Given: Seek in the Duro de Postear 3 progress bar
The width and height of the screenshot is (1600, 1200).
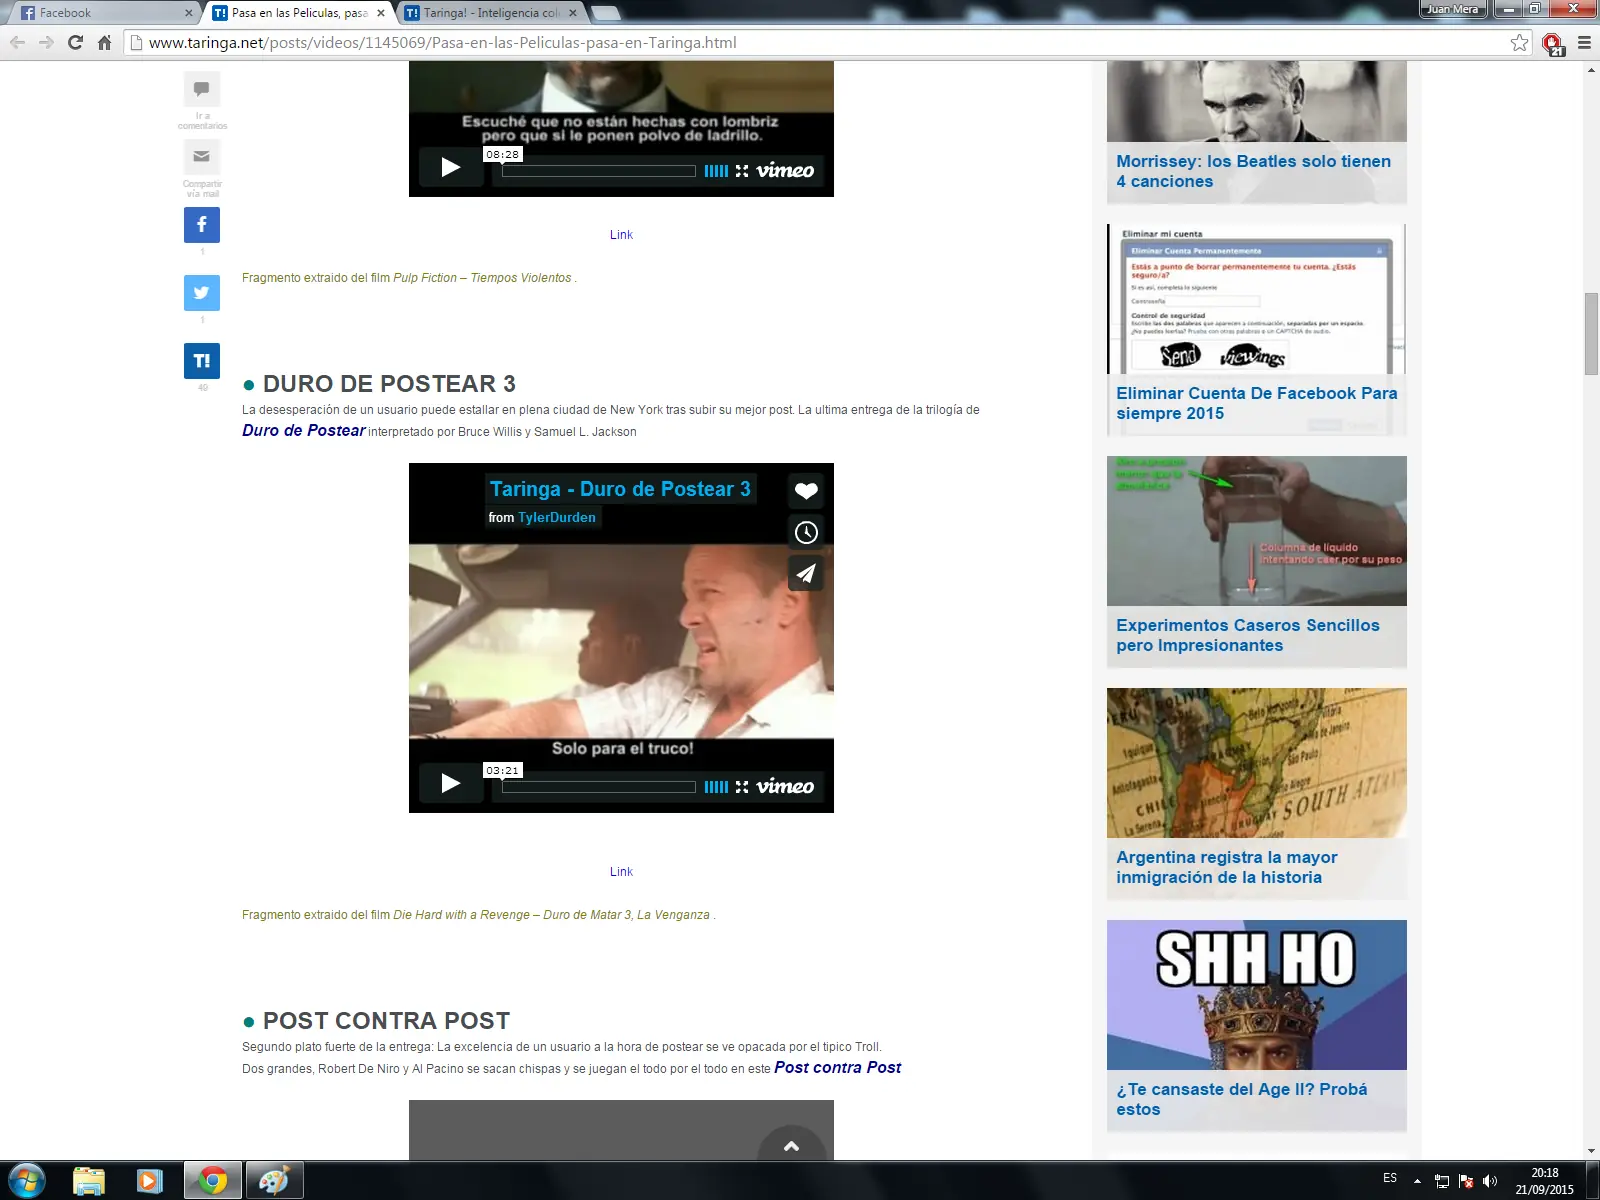Looking at the screenshot, I should (x=599, y=787).
